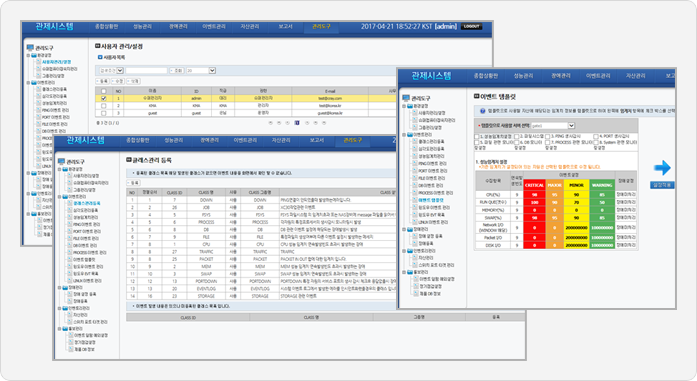Uncheck the admin row checkbox
This screenshot has width=697, height=381.
click(104, 98)
